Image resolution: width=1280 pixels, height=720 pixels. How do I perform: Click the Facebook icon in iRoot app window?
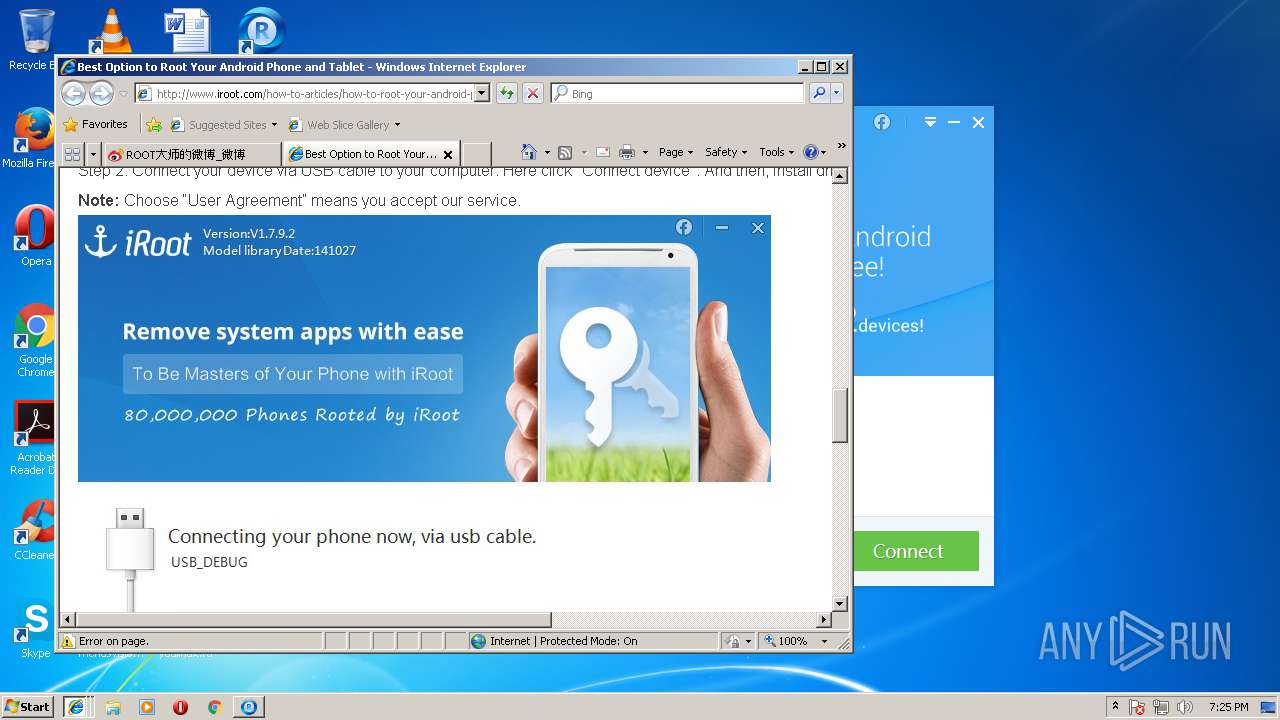pos(882,122)
